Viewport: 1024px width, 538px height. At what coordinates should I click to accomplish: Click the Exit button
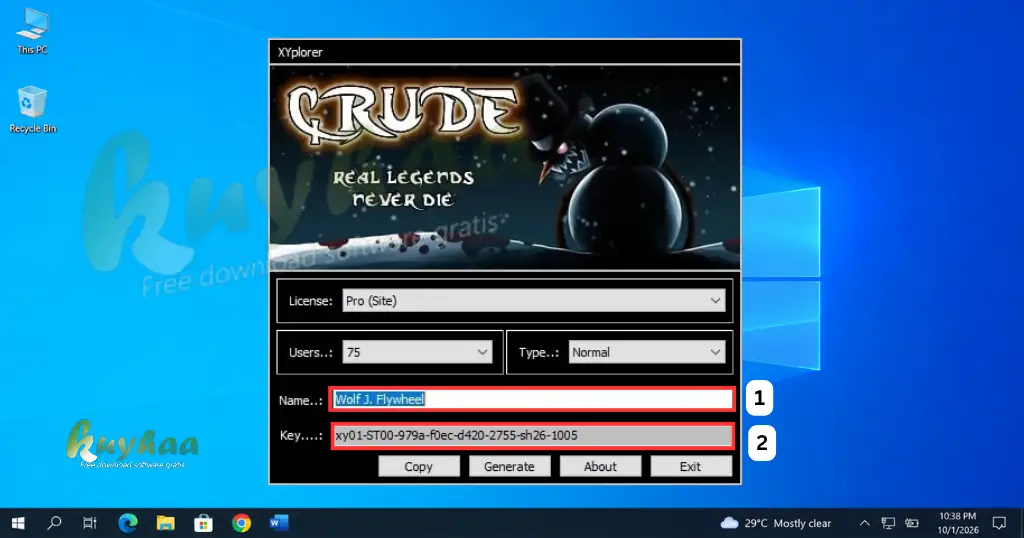click(691, 466)
